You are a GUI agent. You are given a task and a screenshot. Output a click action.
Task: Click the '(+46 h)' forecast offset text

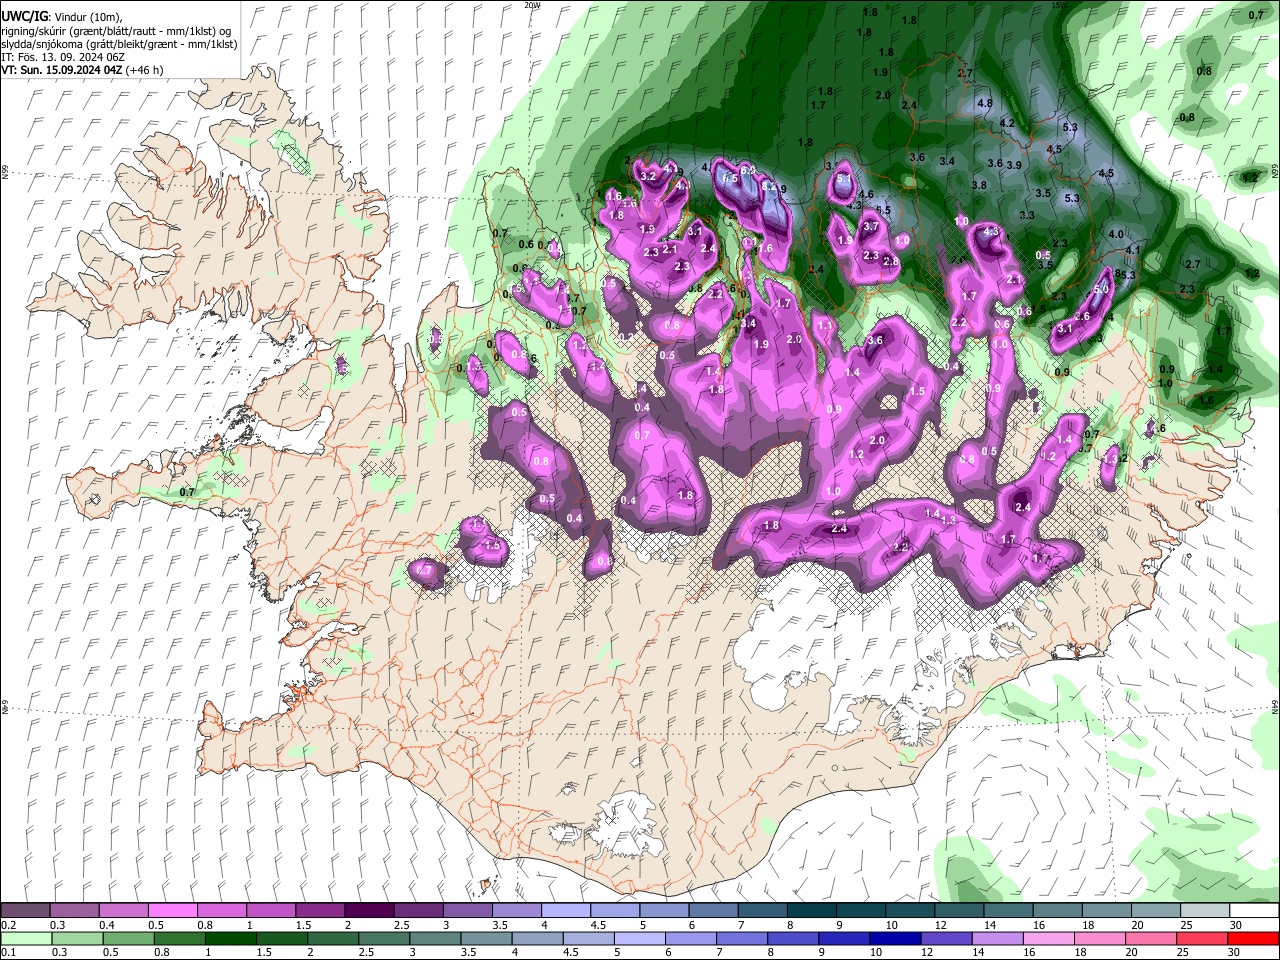tap(145, 70)
